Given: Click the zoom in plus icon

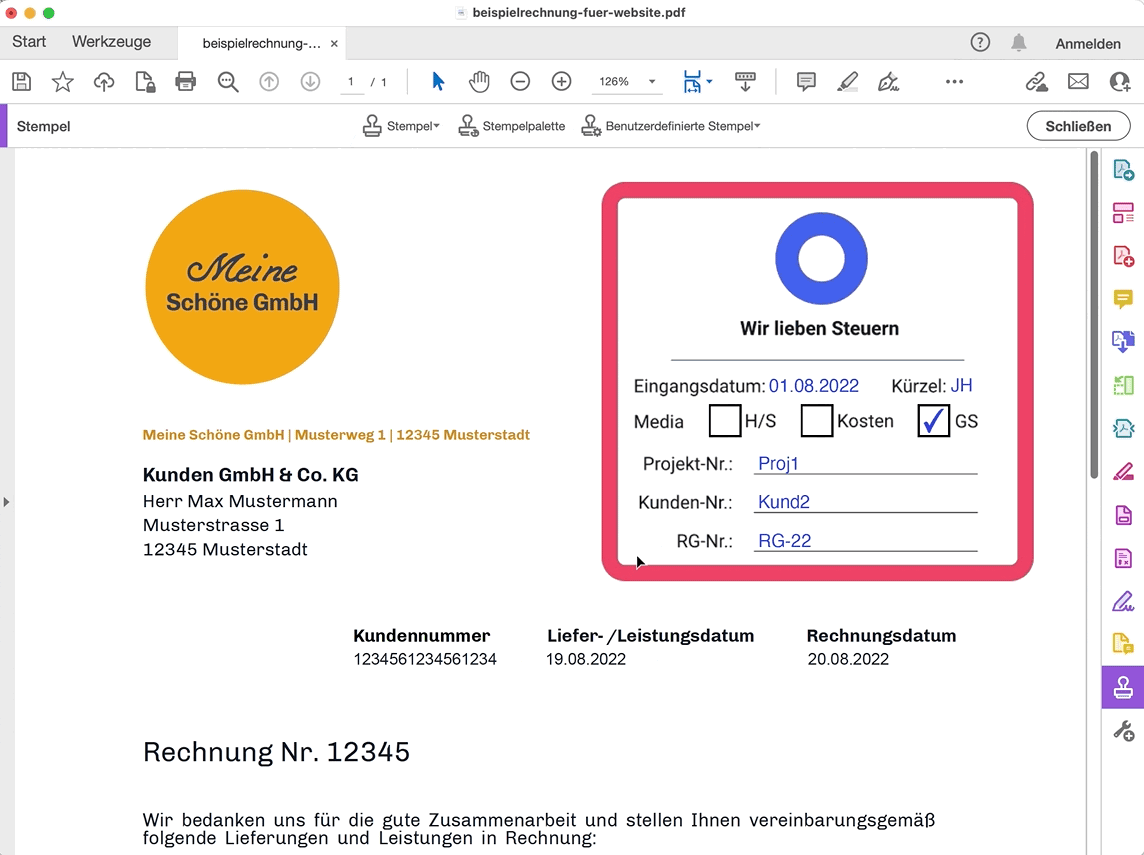Looking at the screenshot, I should [x=562, y=82].
